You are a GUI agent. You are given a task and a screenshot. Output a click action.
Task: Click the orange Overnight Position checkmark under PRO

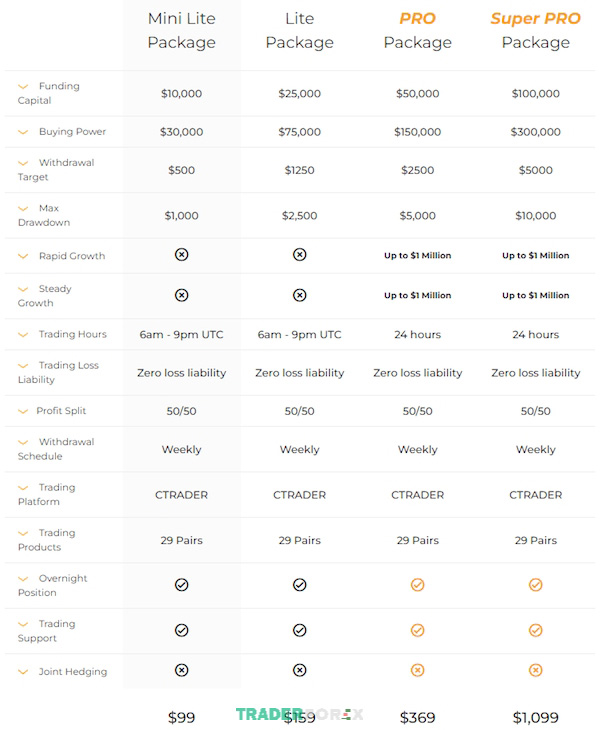point(418,585)
